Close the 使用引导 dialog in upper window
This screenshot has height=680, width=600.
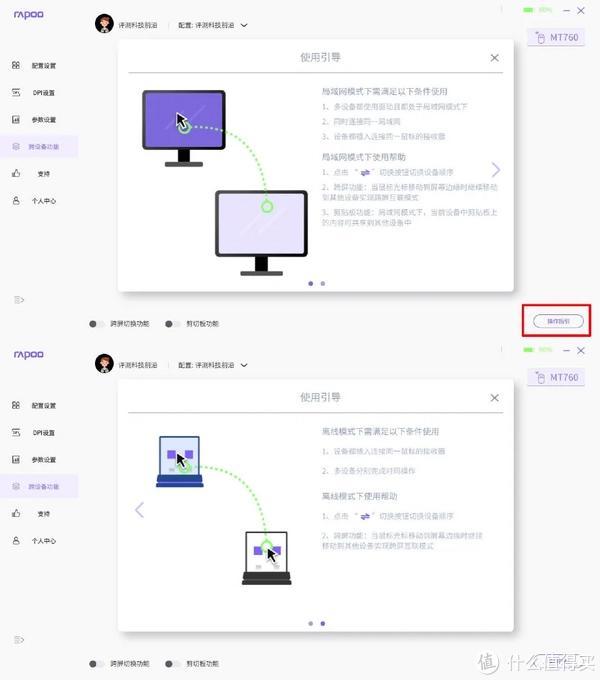[494, 58]
